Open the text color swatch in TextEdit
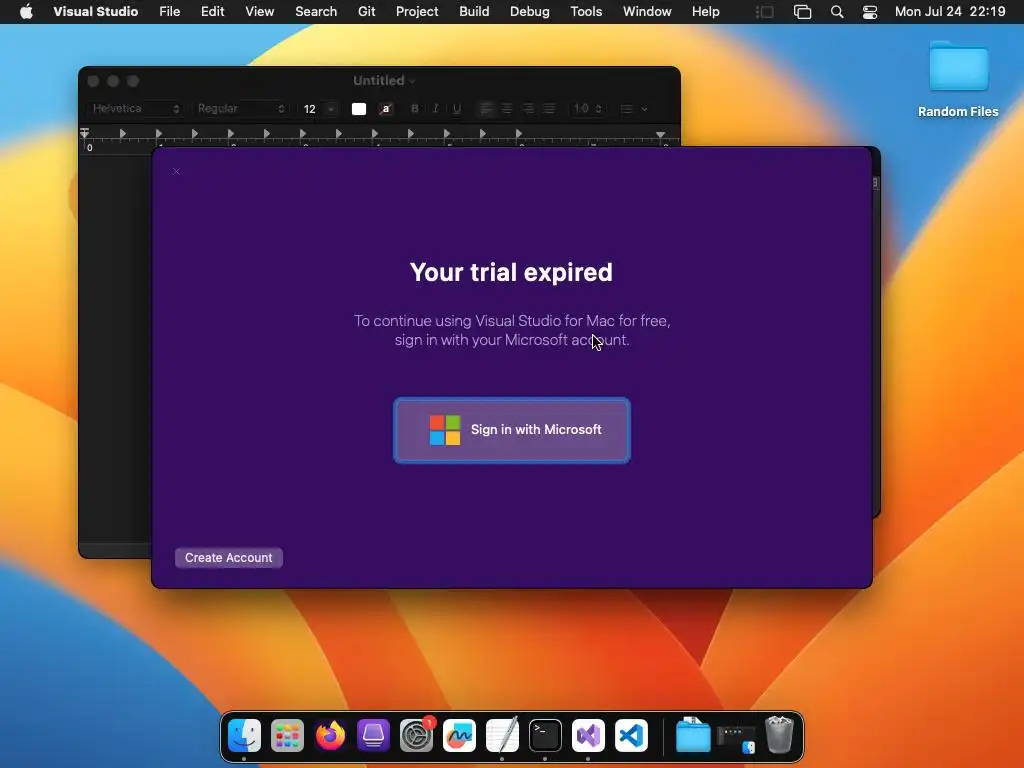 359,109
